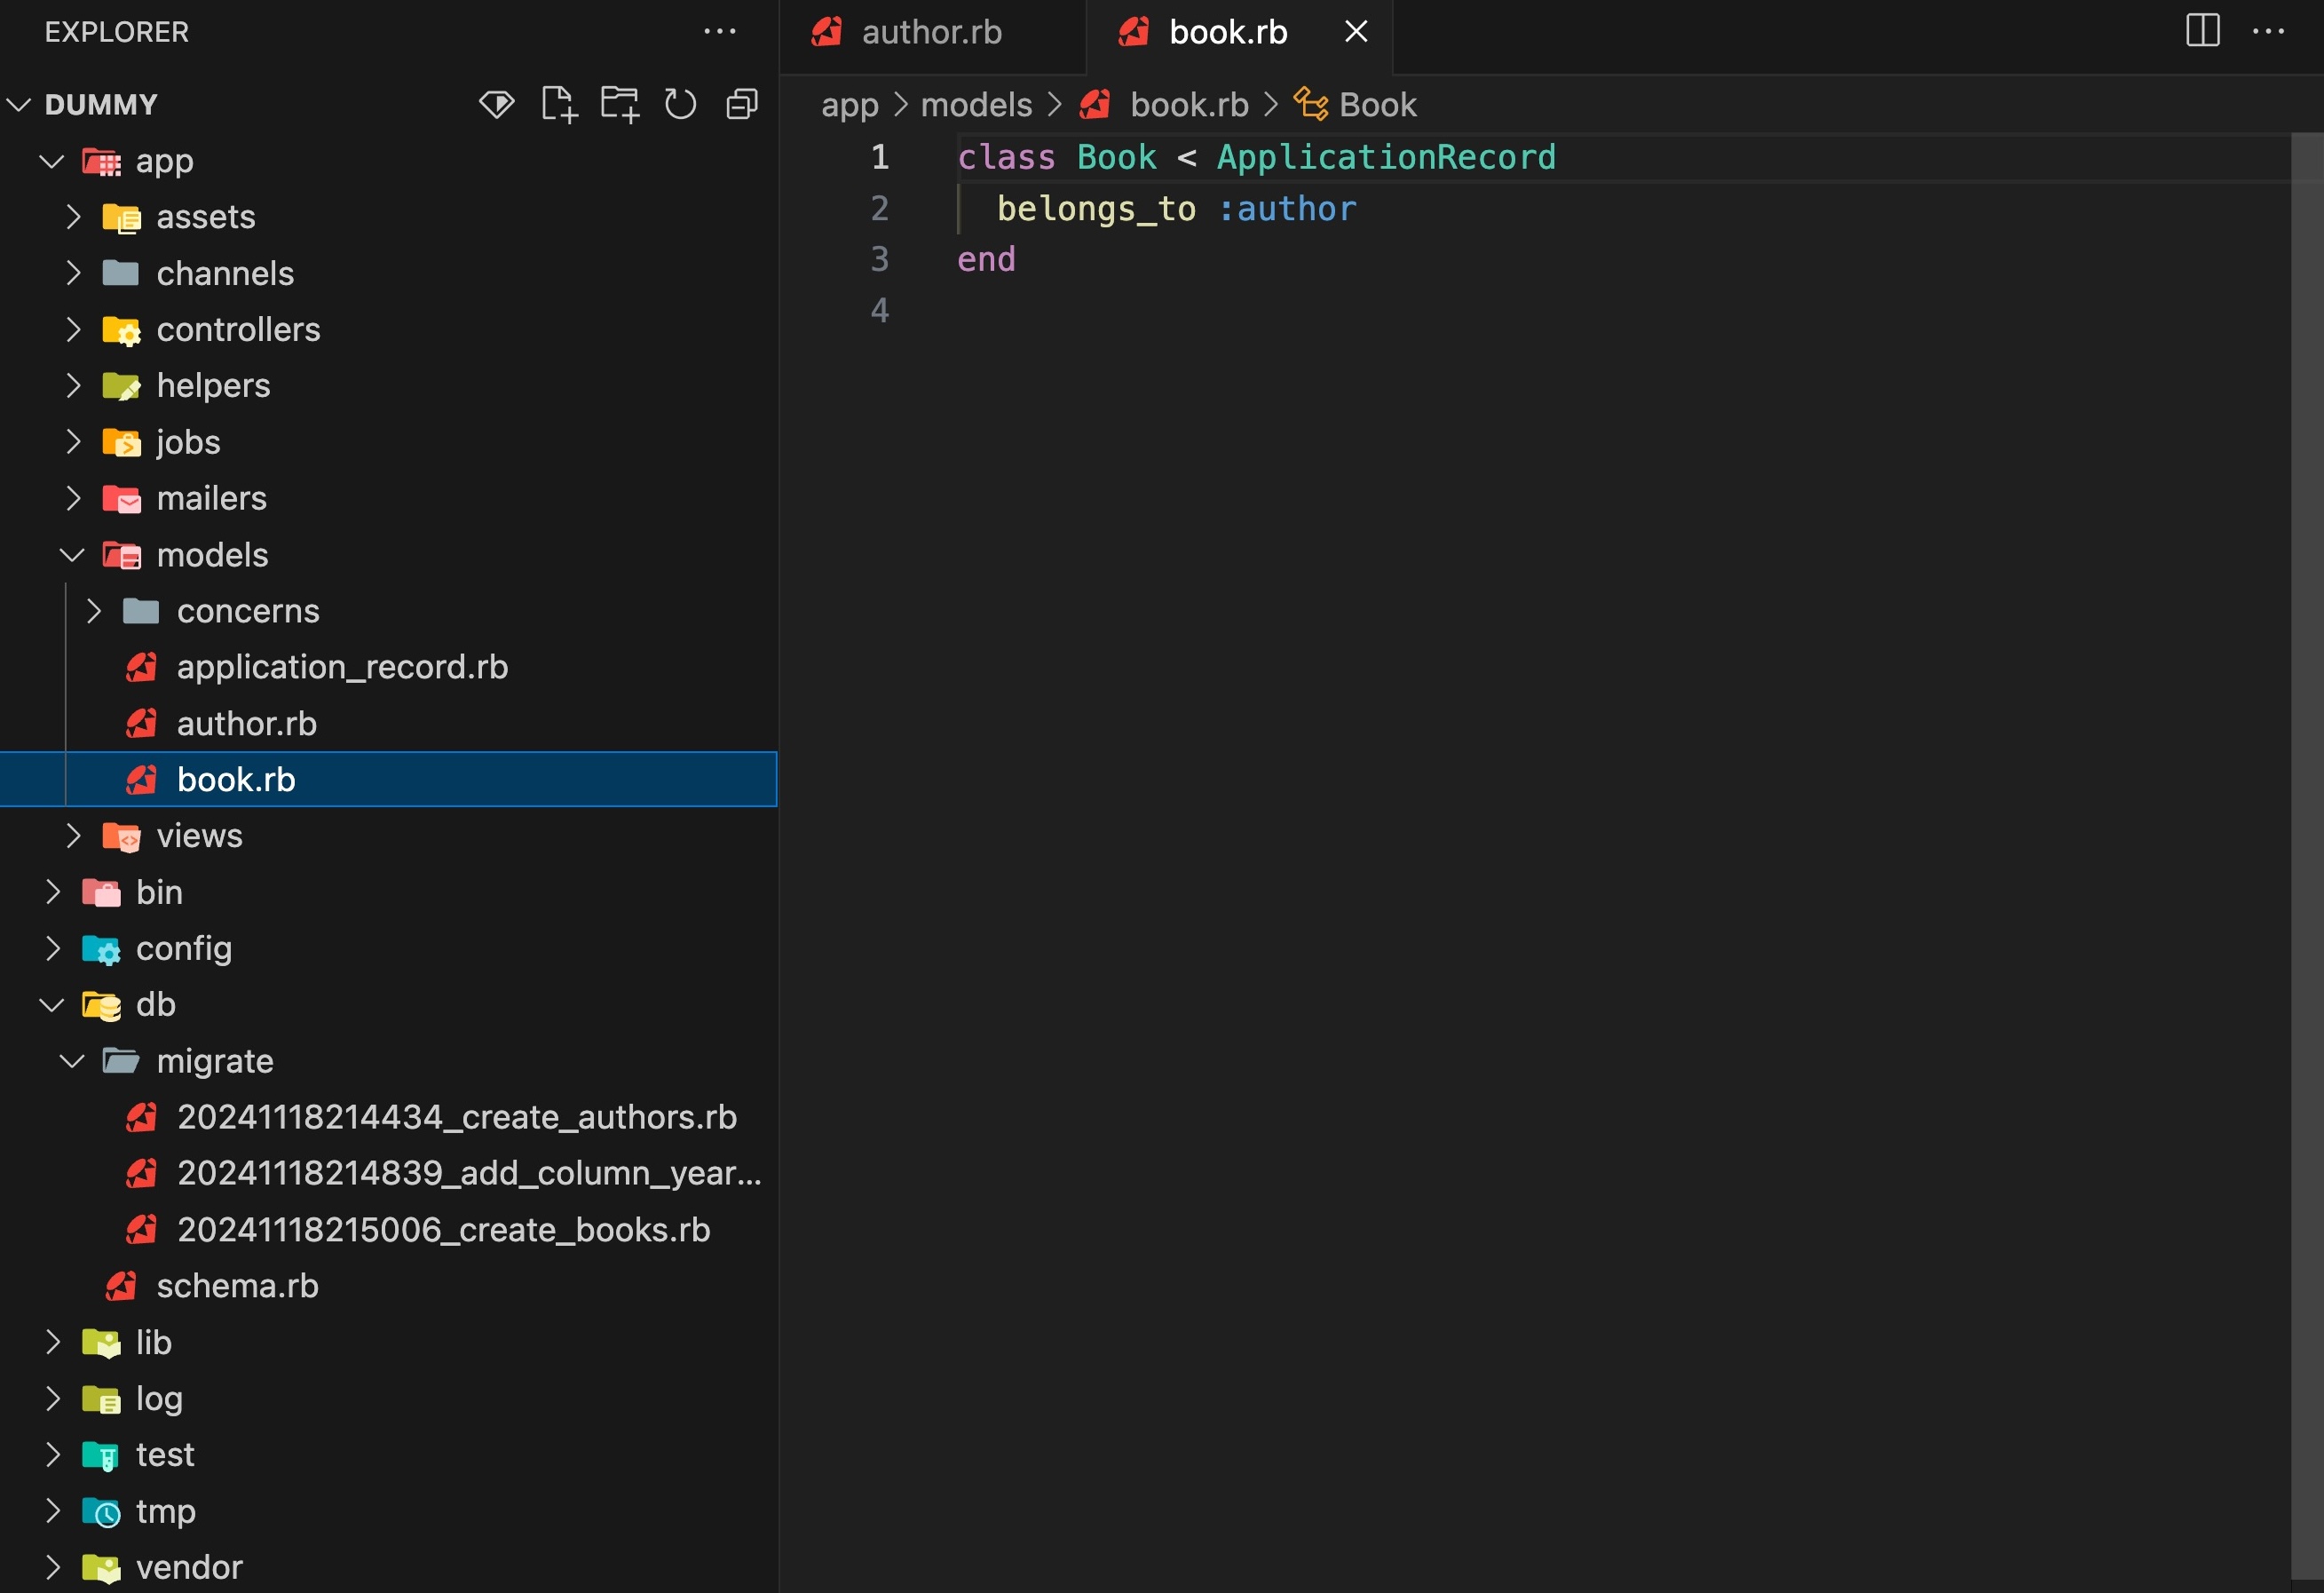Refresh the Explorer file tree
Screen dimensions: 2324x1593
(680, 104)
